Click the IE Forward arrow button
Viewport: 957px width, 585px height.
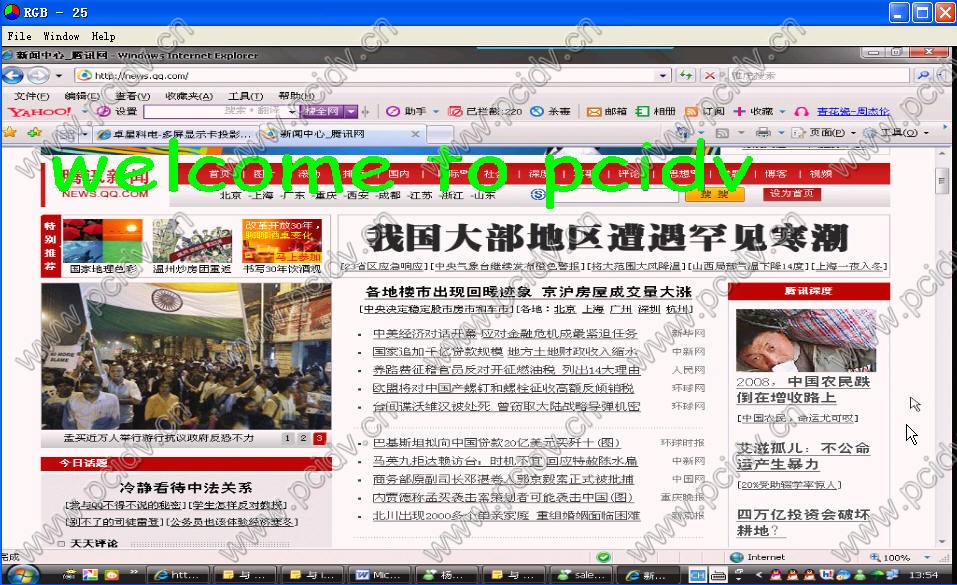click(38, 76)
